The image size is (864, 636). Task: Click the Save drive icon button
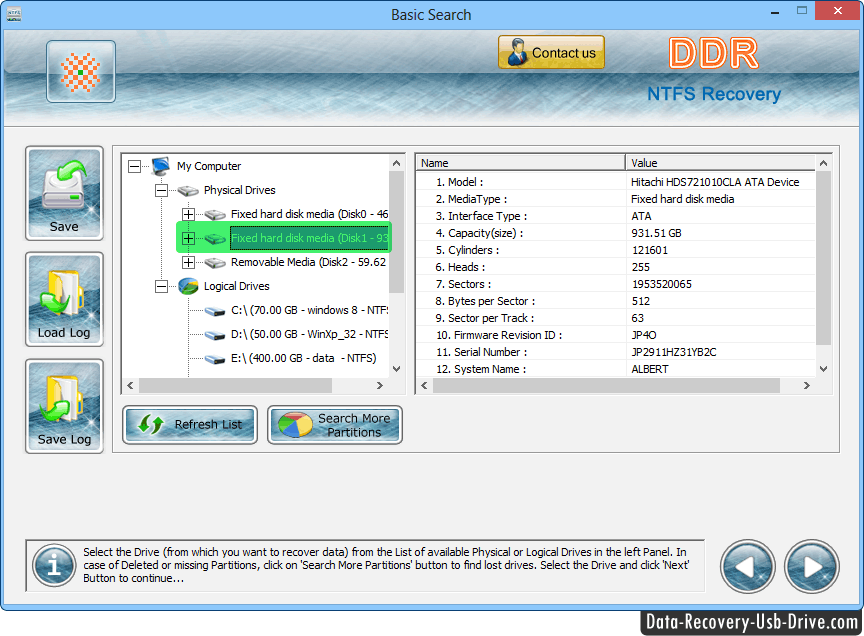tap(64, 193)
